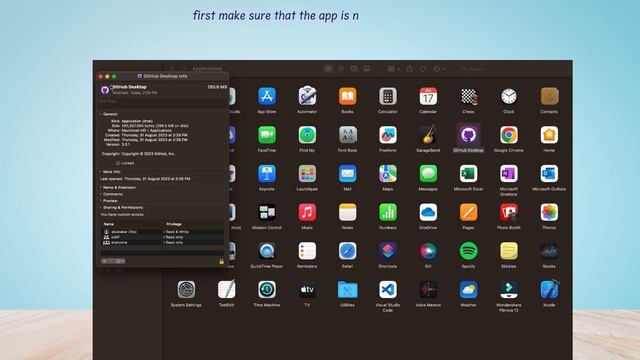Select the Maps app icon
Screen dimensions: 640x360
click(388, 174)
